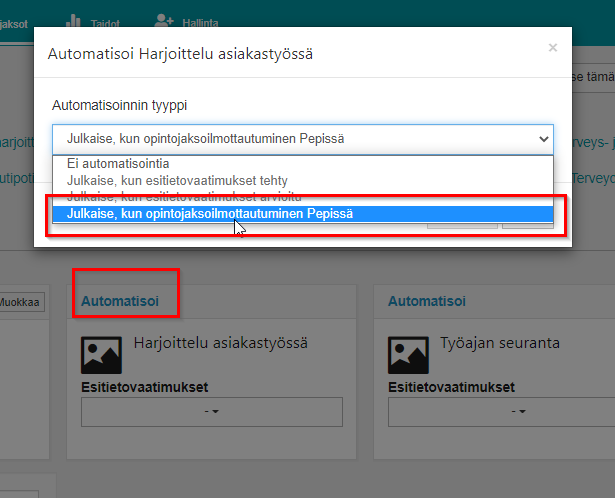Expand Esitietovaatimukset dropdown under Harjoittelu asiakastyössä
This screenshot has height=498, width=615.
click(211, 411)
